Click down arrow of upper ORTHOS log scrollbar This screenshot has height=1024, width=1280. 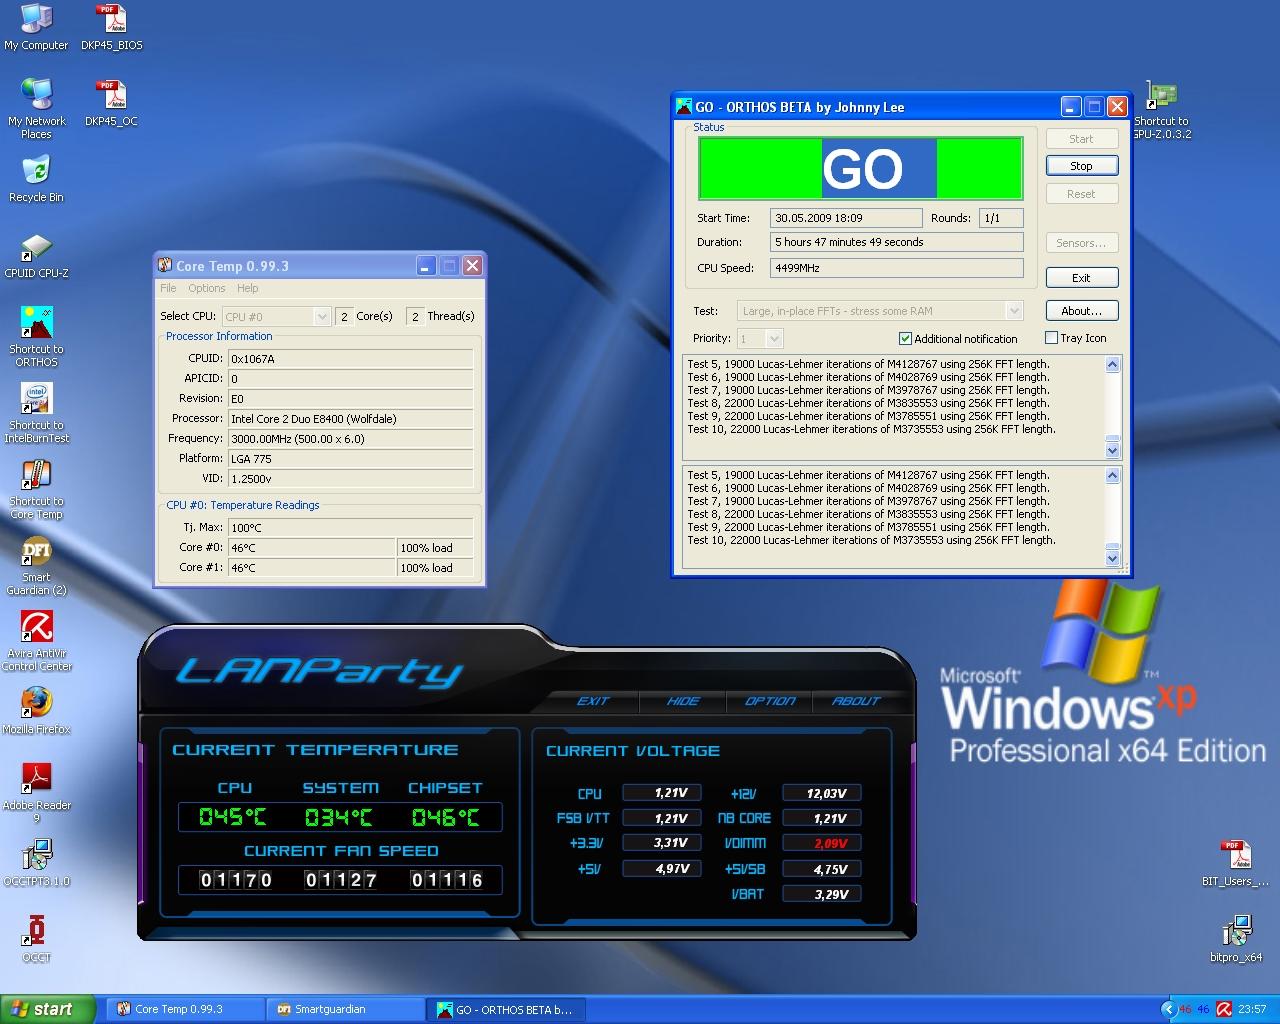pos(1112,450)
